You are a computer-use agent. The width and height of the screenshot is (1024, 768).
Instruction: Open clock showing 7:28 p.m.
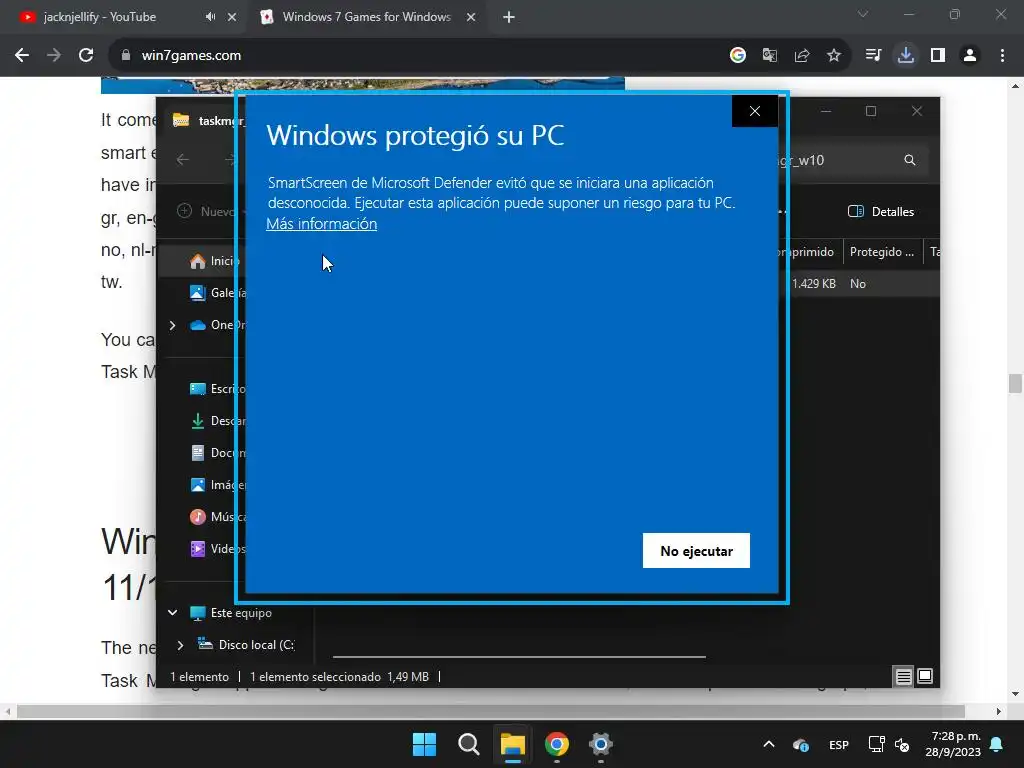click(953, 744)
